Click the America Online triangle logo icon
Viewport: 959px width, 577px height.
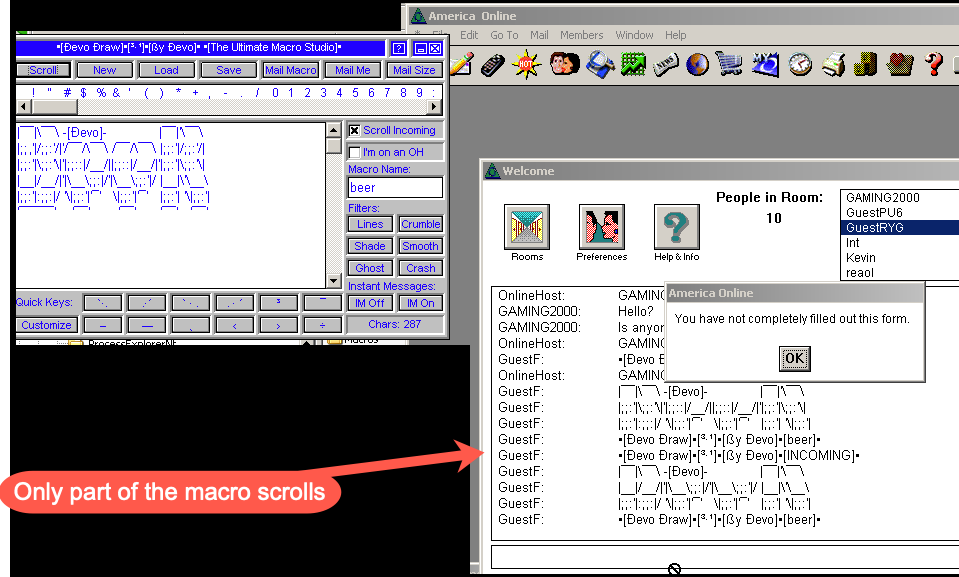point(418,16)
